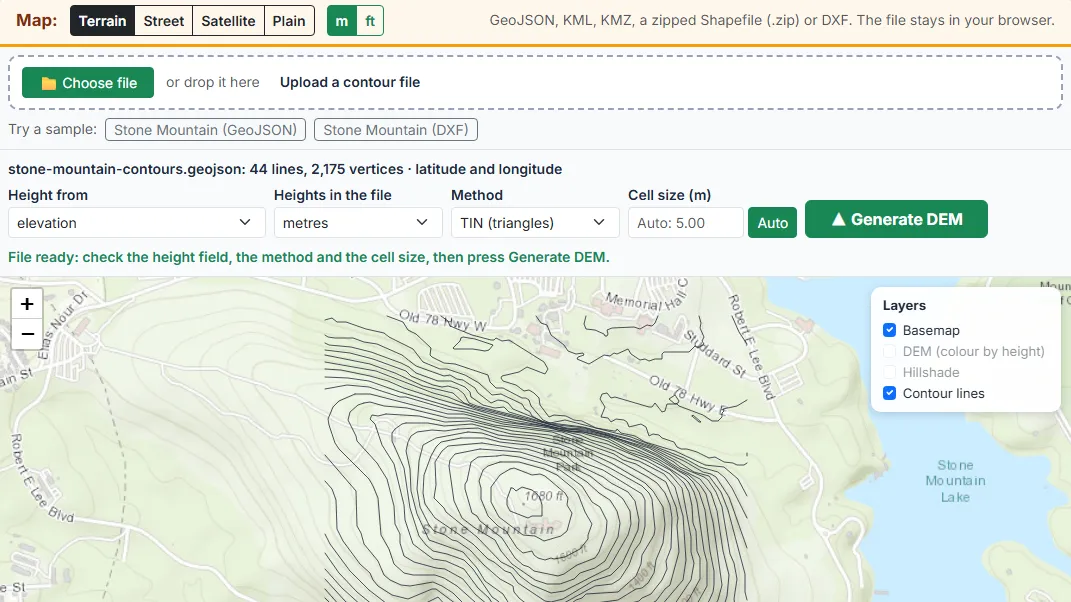Zoom in on the map
This screenshot has height=602, width=1071.
coord(27,303)
